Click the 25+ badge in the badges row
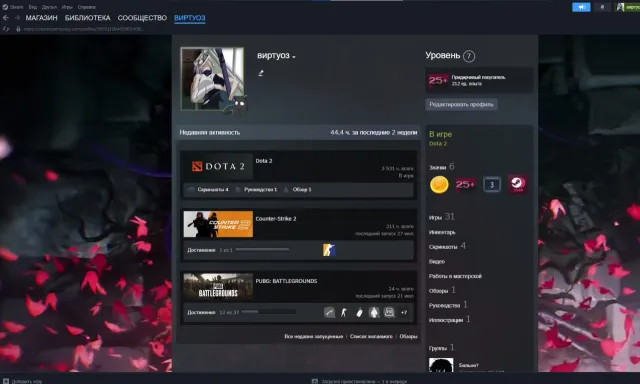Image resolution: width=640 pixels, height=384 pixels. coord(465,184)
